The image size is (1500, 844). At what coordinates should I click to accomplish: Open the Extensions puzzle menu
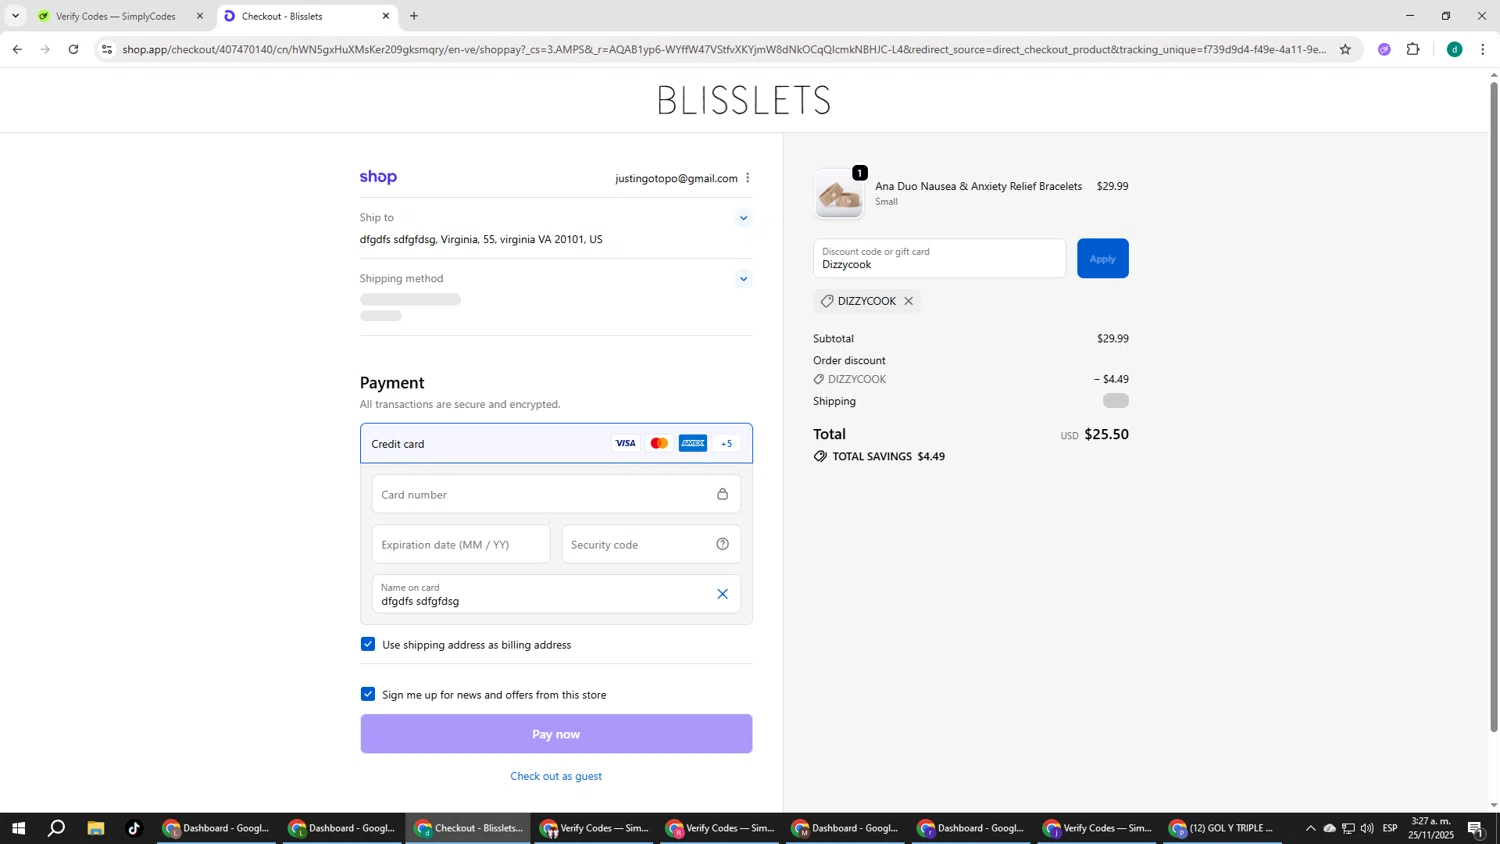(x=1413, y=49)
